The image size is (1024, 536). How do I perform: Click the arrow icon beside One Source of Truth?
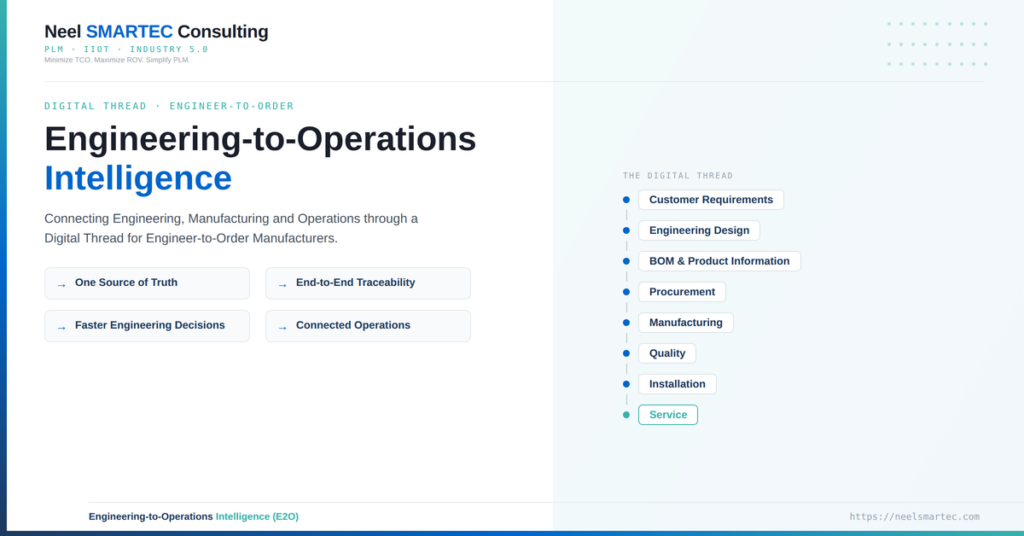pyautogui.click(x=61, y=285)
